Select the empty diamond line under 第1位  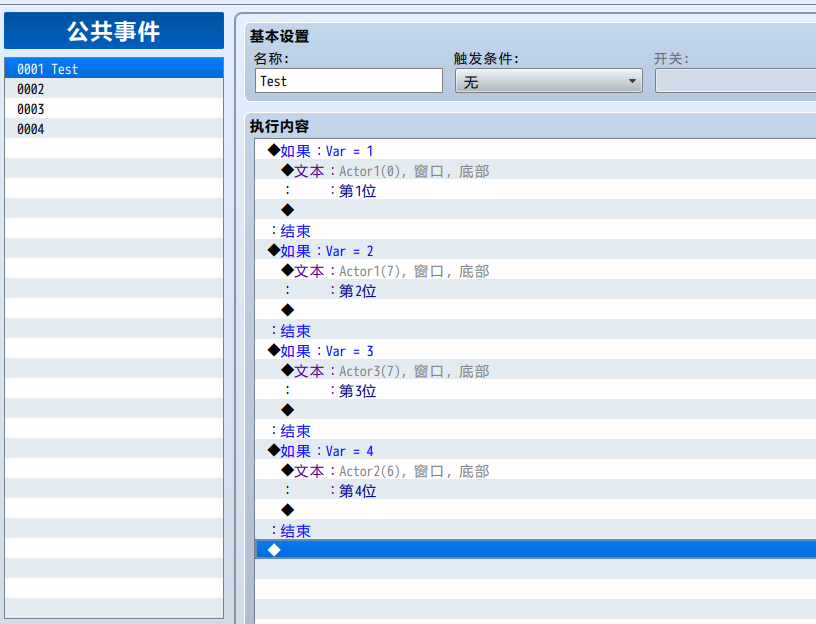pyautogui.click(x=536, y=210)
